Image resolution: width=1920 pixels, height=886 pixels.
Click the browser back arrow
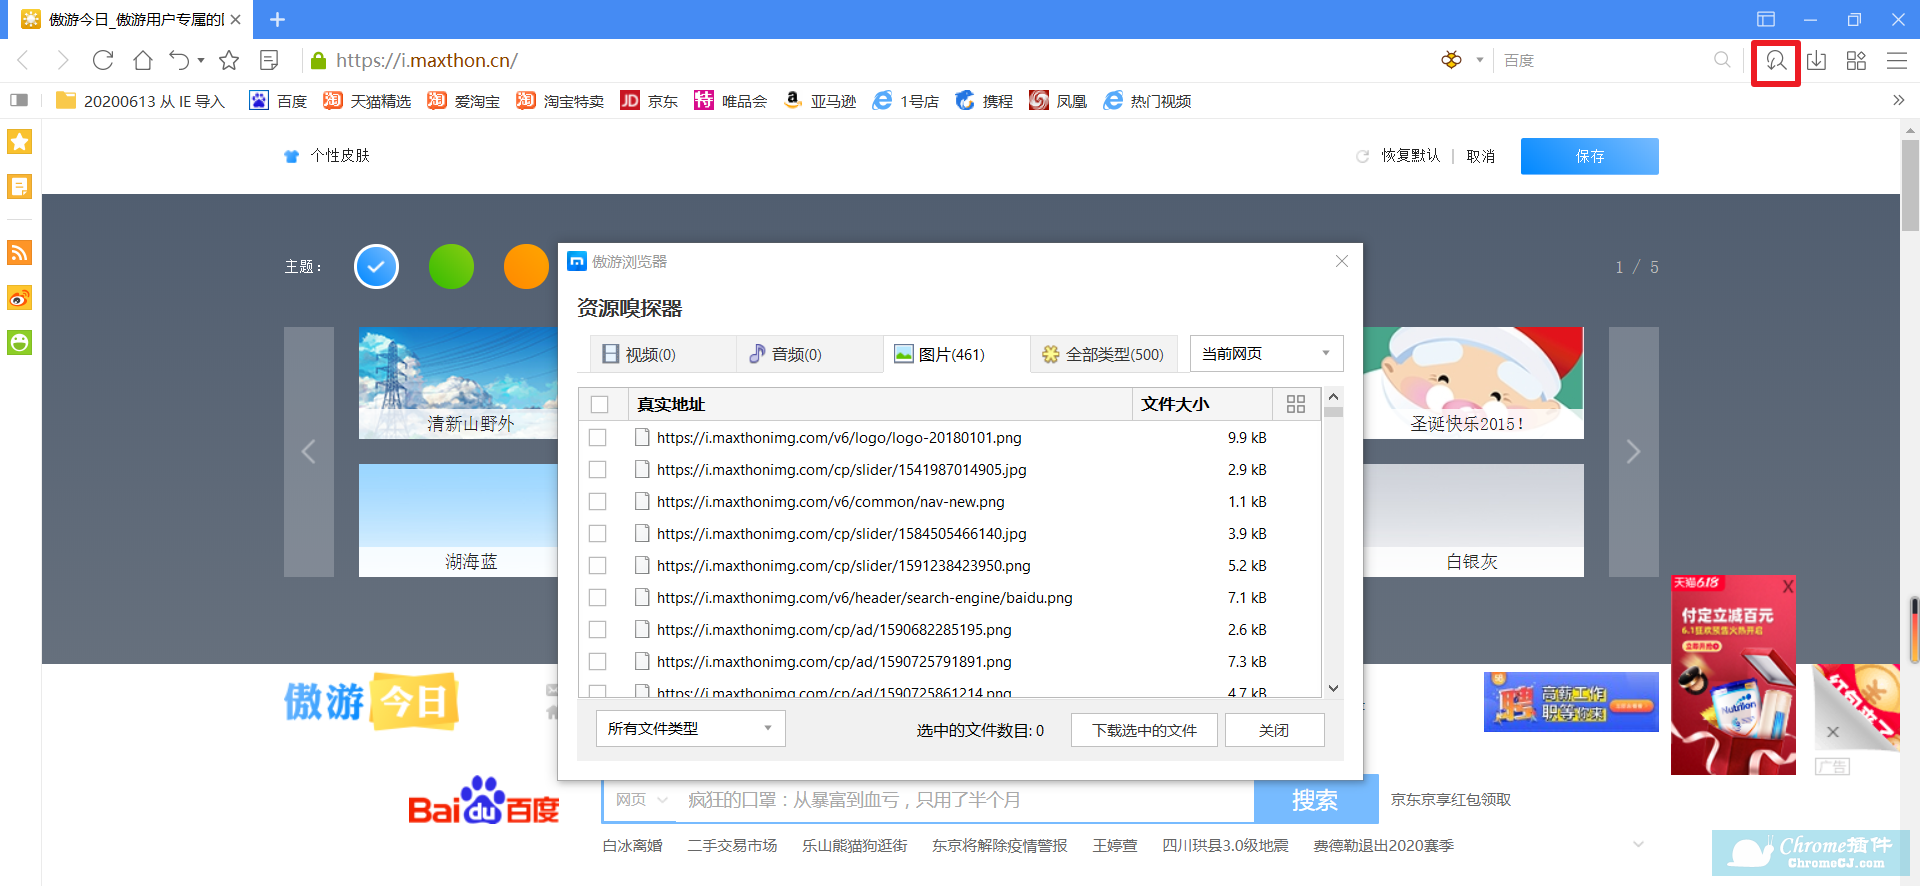click(x=23, y=61)
